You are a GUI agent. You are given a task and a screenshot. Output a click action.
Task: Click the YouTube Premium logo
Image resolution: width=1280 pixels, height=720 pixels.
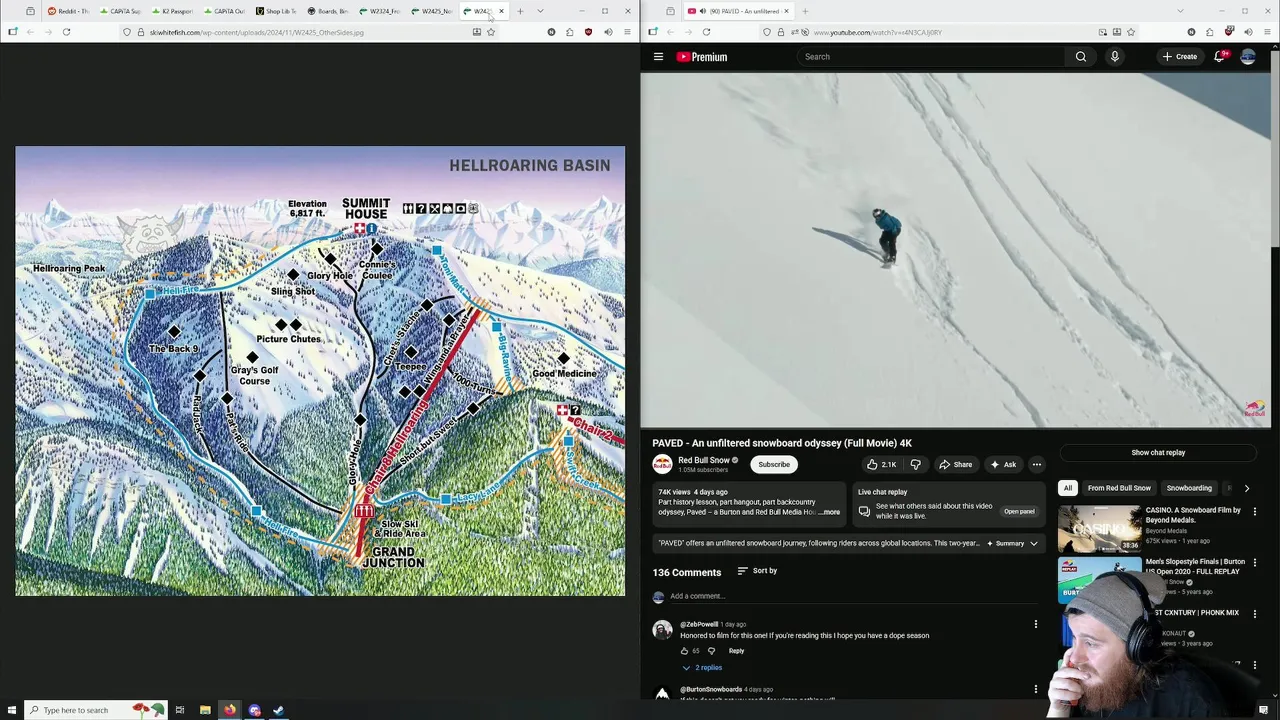[x=702, y=57]
